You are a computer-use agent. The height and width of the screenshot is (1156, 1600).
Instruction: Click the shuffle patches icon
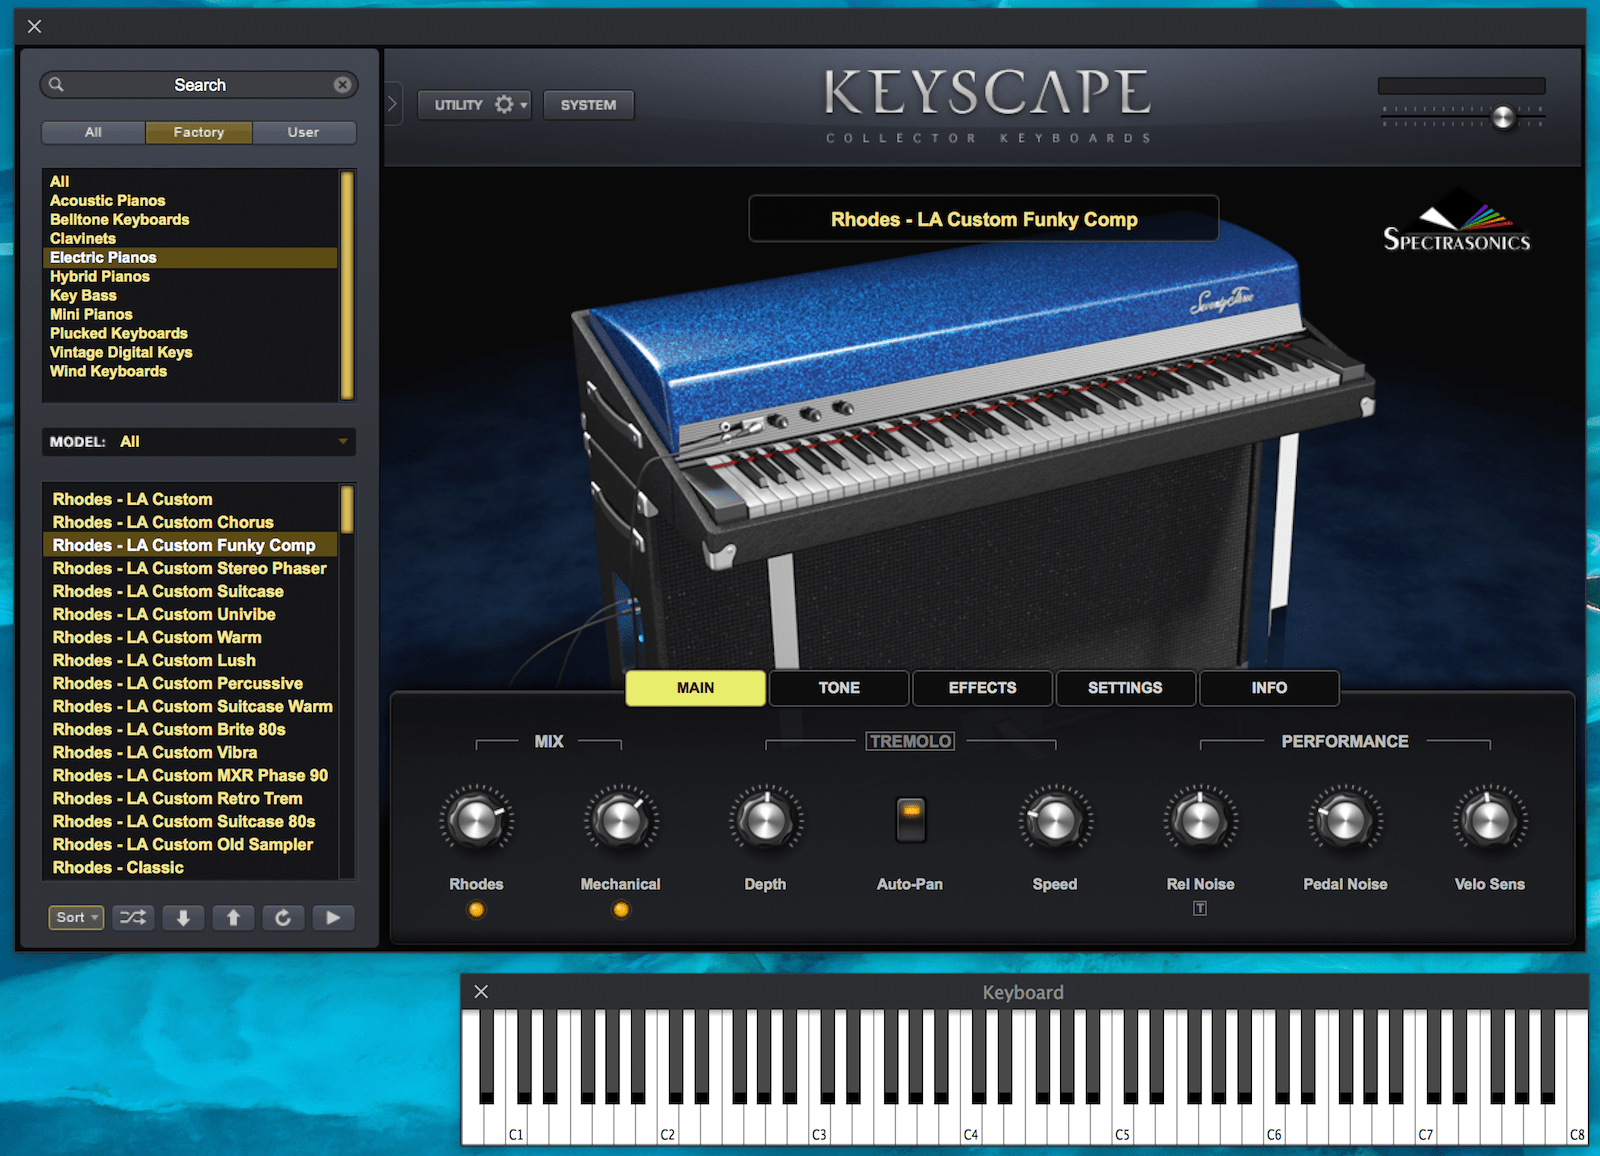pyautogui.click(x=133, y=917)
